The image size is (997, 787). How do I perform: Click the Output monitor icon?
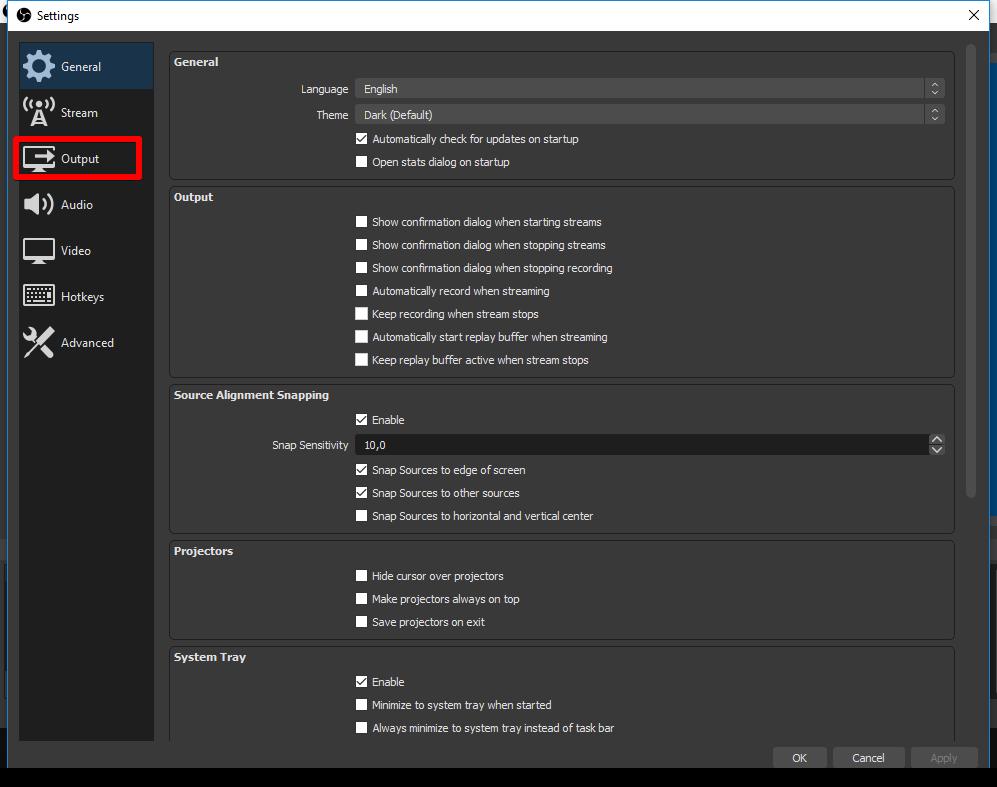[x=38, y=157]
